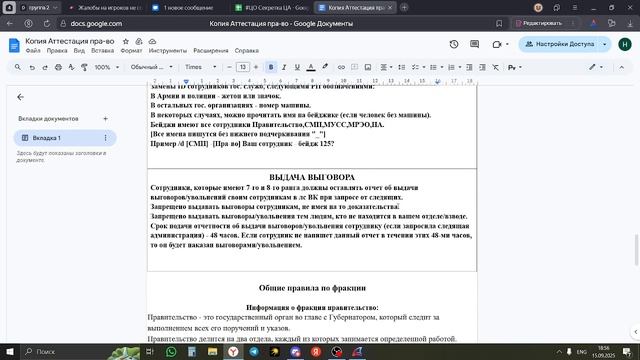
Task: Activate the paint format tool
Action: point(84,67)
